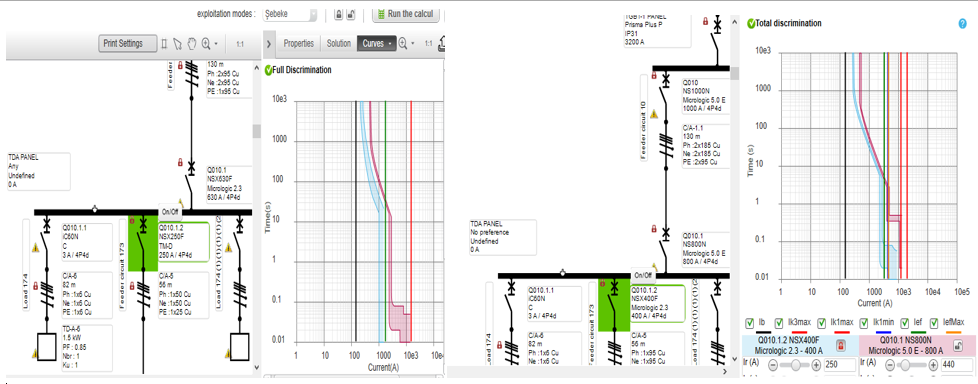Viewport: 978px width, 384px height.
Task: Reset diagram zoom to 1:1
Action: click(x=240, y=44)
